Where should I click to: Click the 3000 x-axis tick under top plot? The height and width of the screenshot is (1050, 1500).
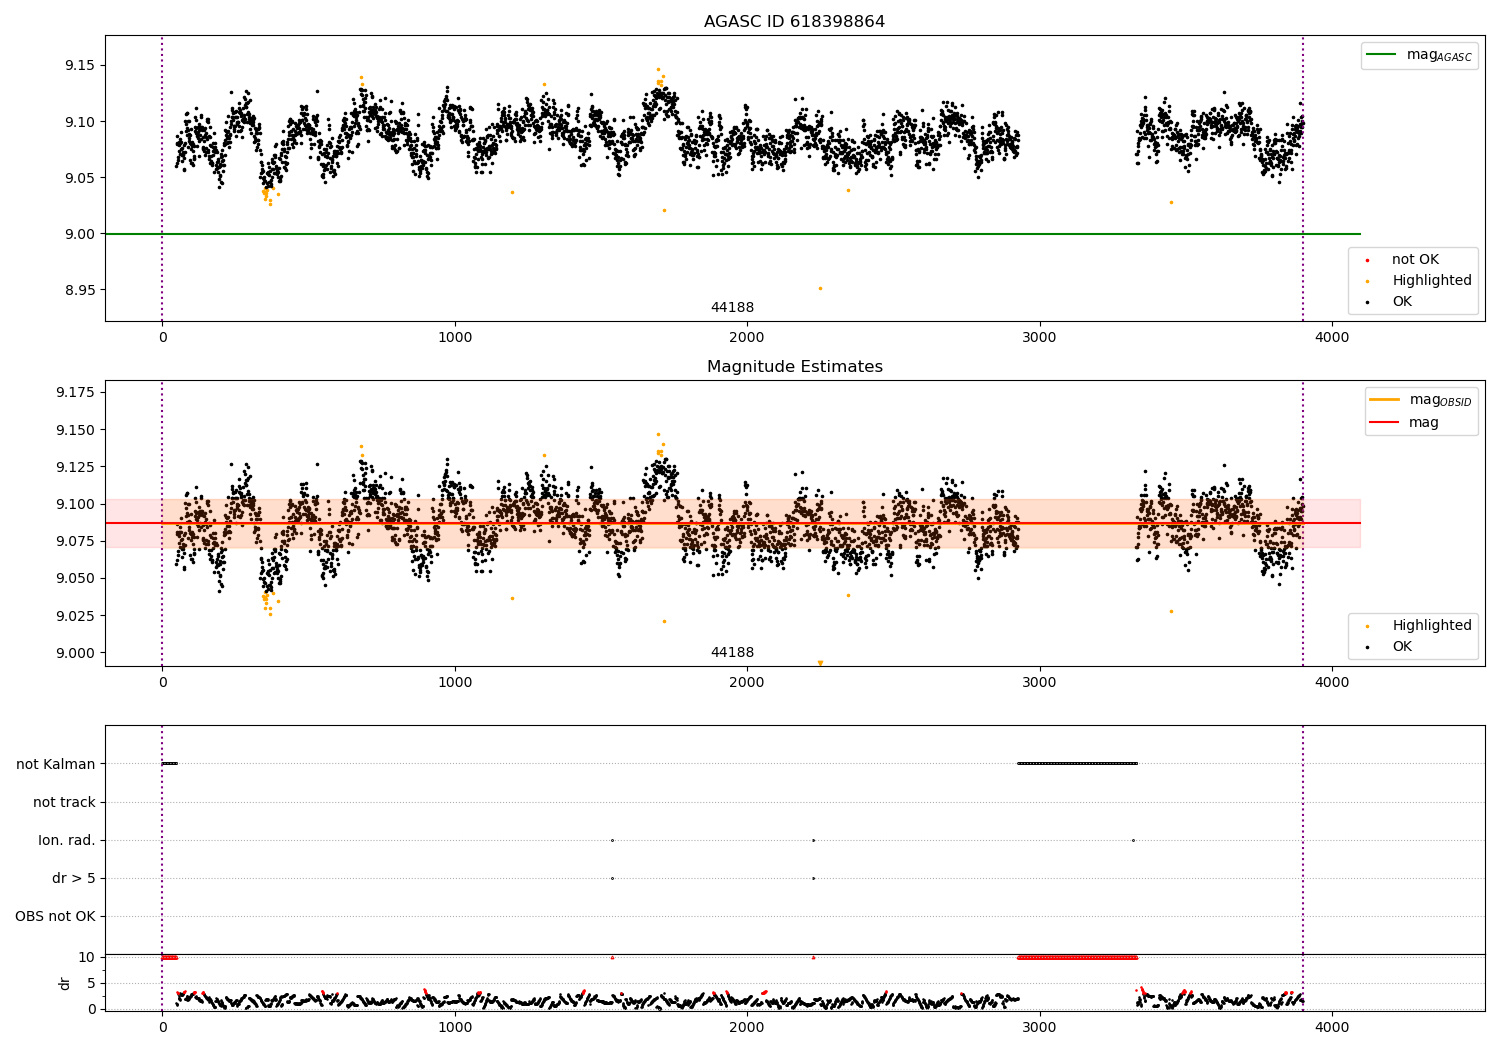pyautogui.click(x=1039, y=338)
